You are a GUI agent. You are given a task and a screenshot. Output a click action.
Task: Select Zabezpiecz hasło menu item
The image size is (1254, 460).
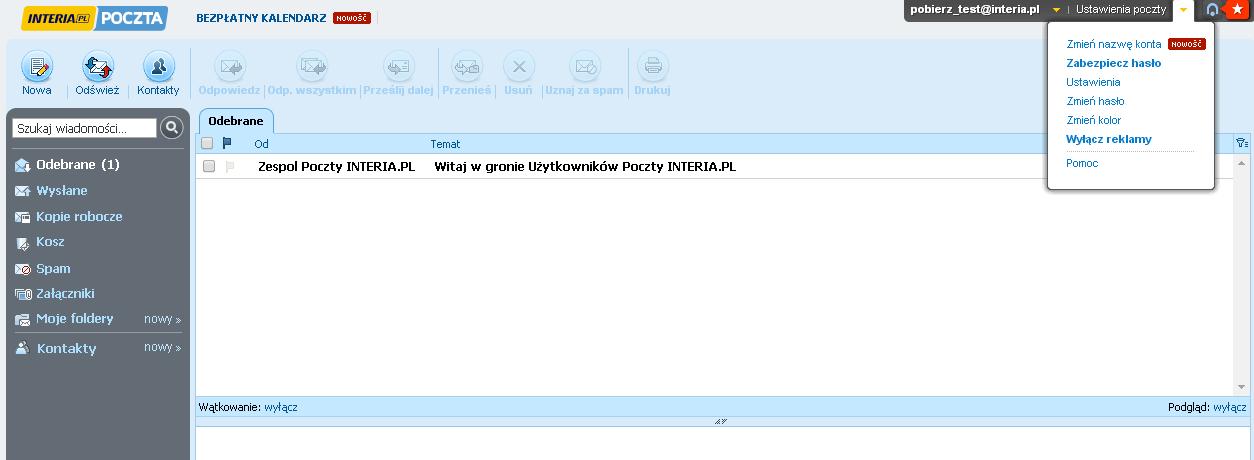click(x=1114, y=63)
